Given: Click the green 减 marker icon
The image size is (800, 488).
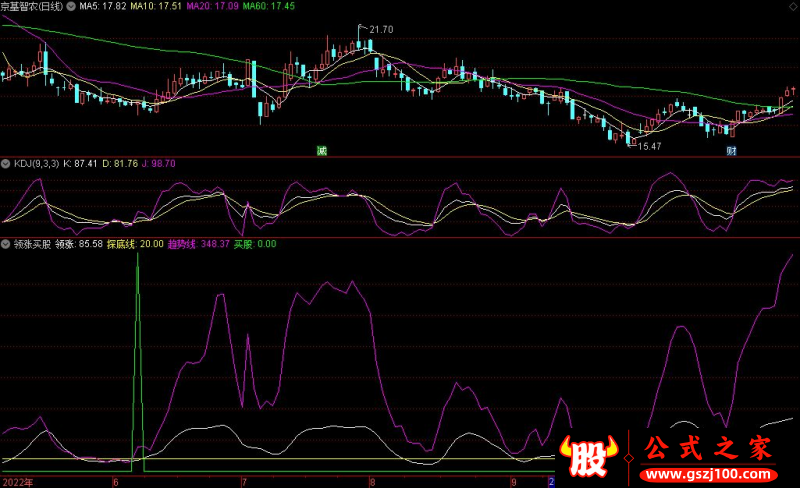Looking at the screenshot, I should pos(322,151).
